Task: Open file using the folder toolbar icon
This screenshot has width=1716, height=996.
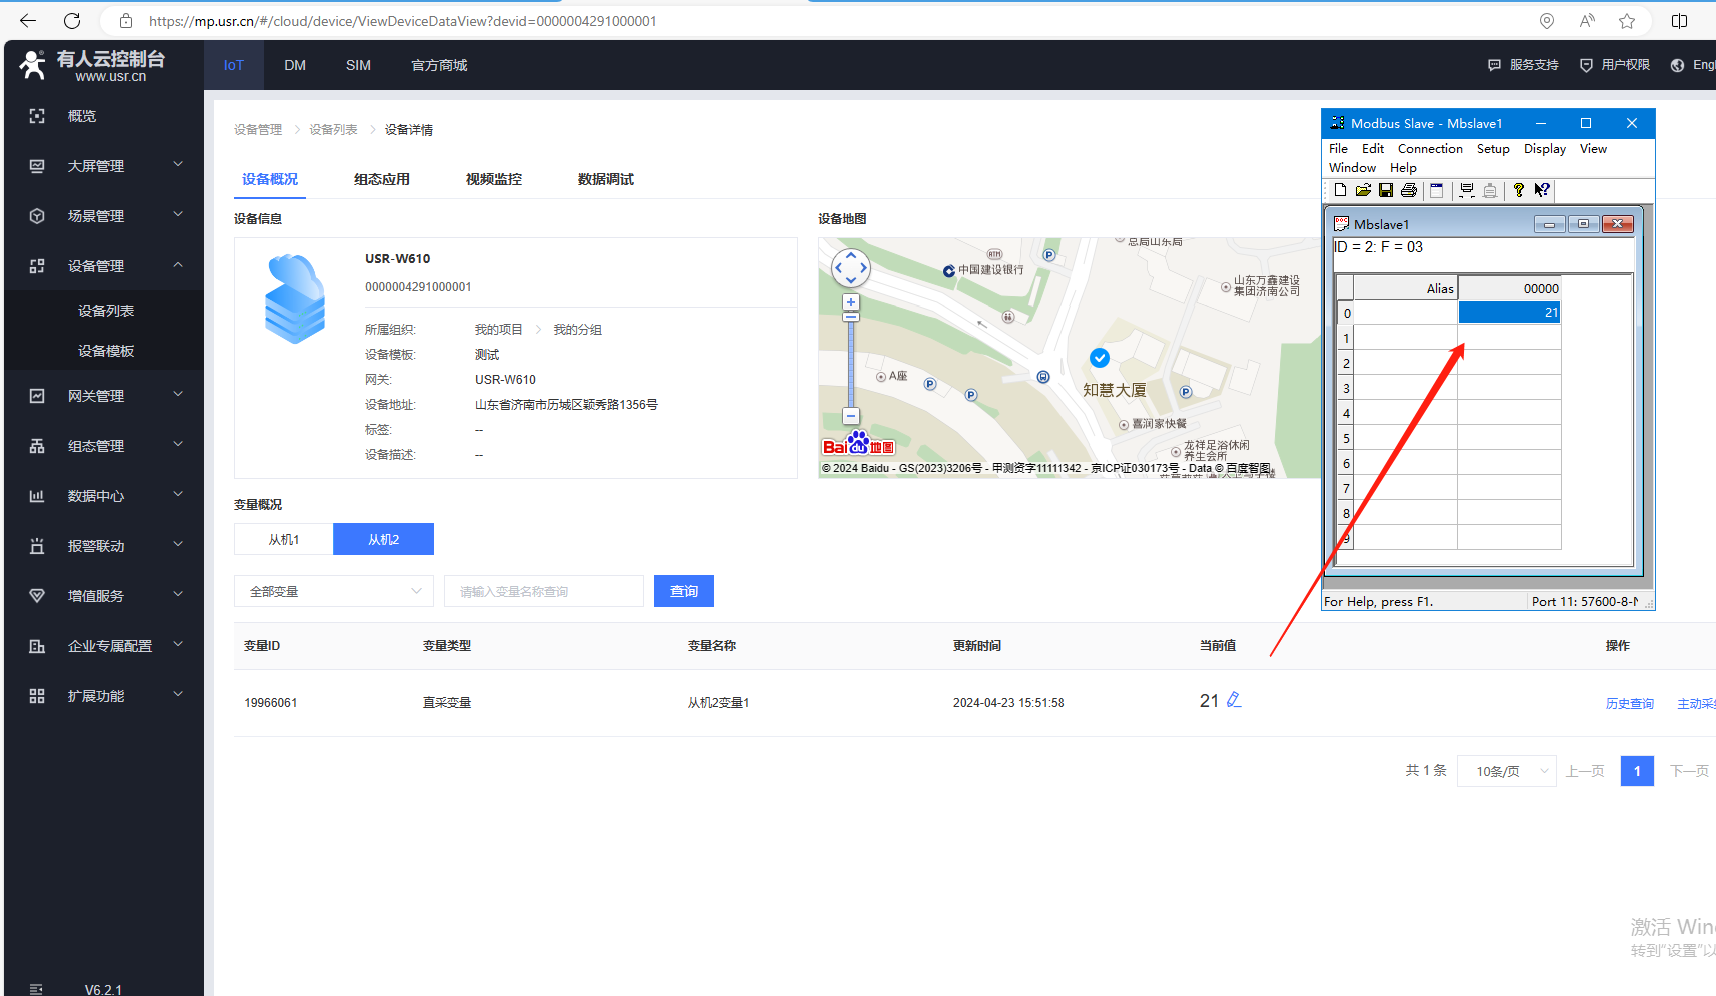Action: tap(1363, 190)
